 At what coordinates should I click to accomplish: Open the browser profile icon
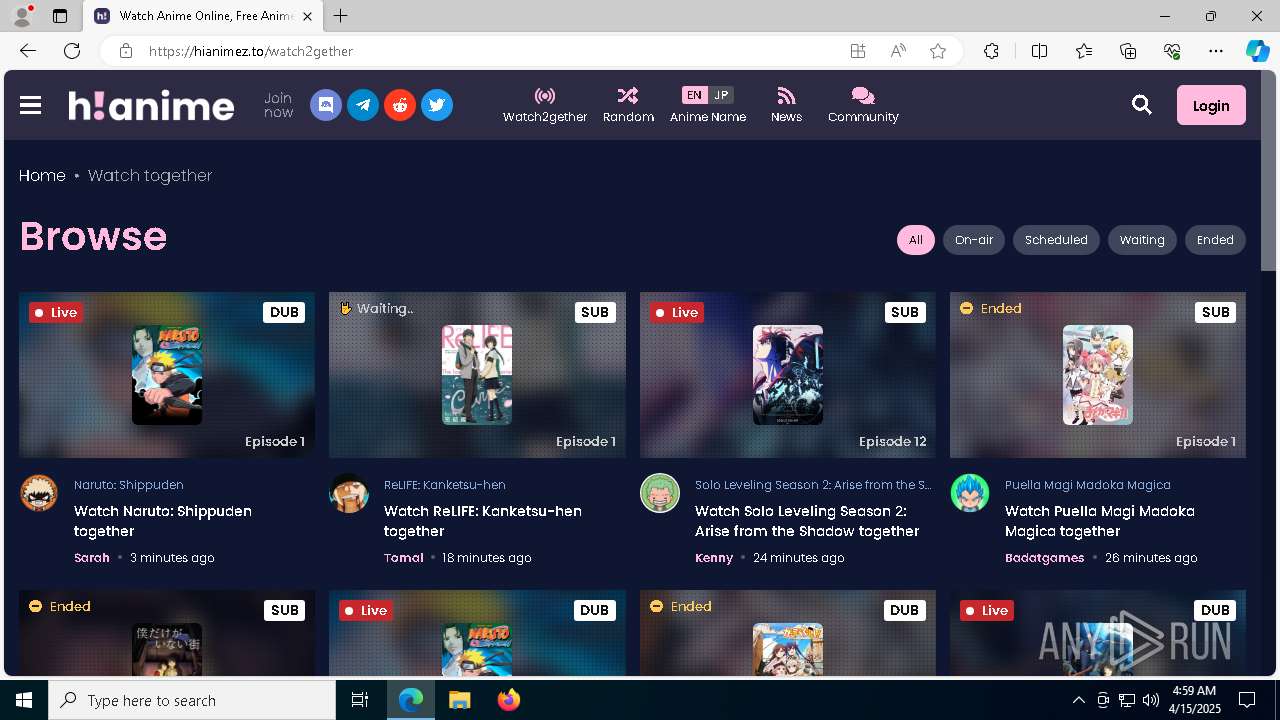coord(22,16)
